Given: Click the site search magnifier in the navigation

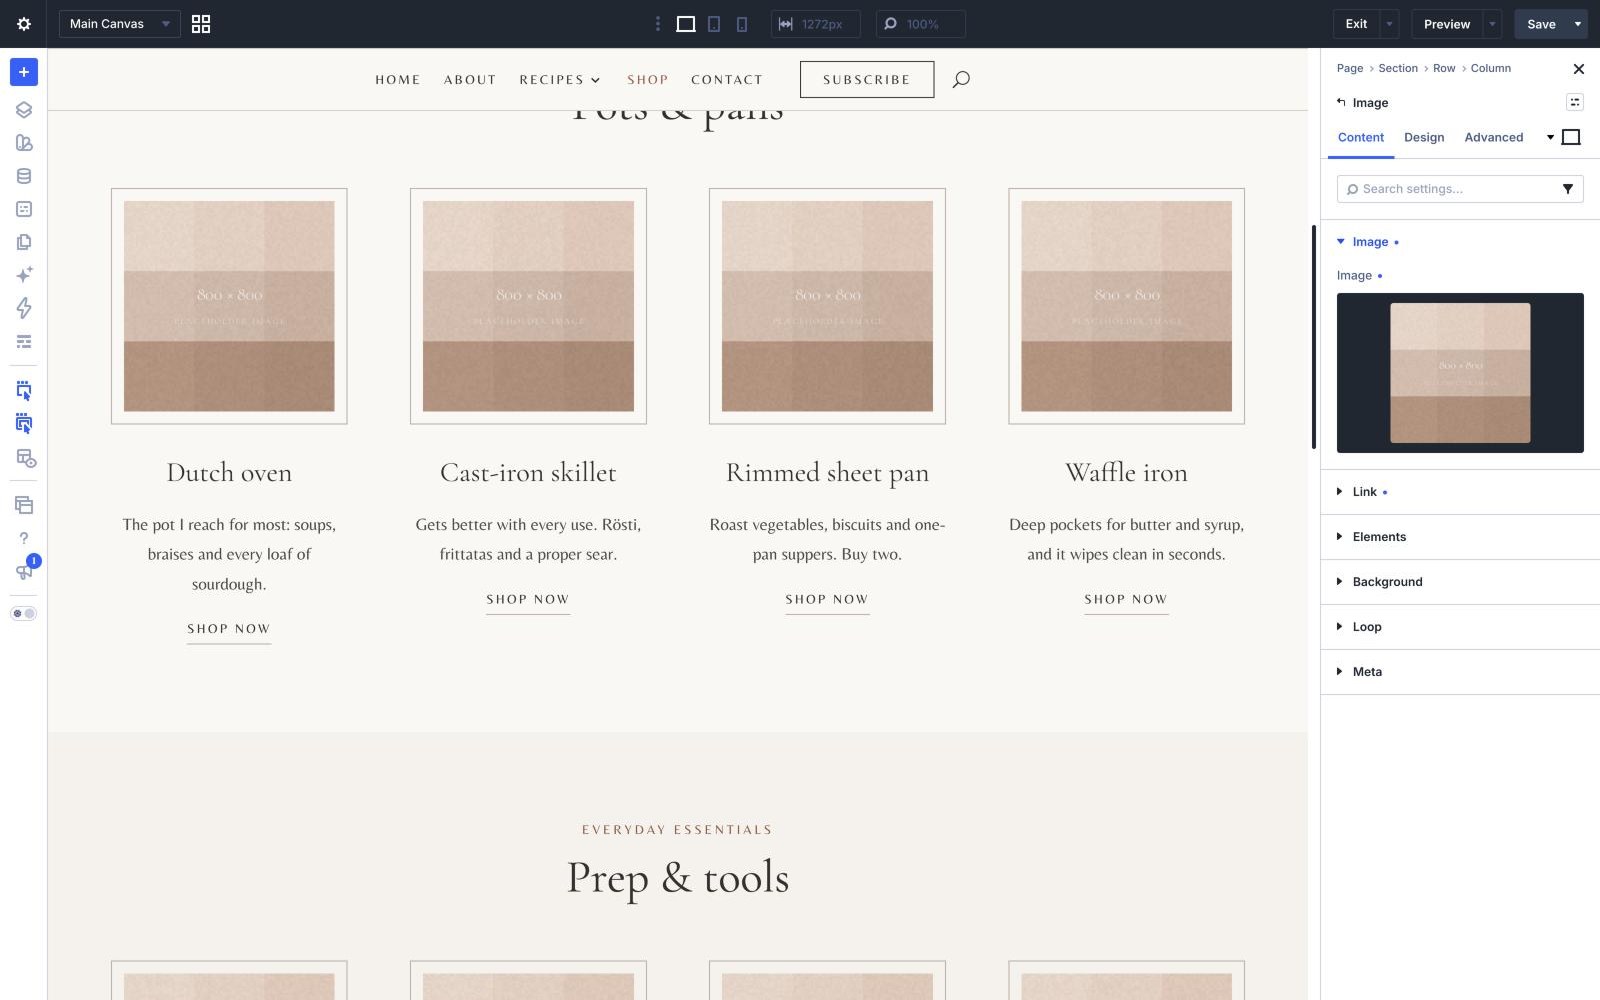Looking at the screenshot, I should click(x=961, y=79).
